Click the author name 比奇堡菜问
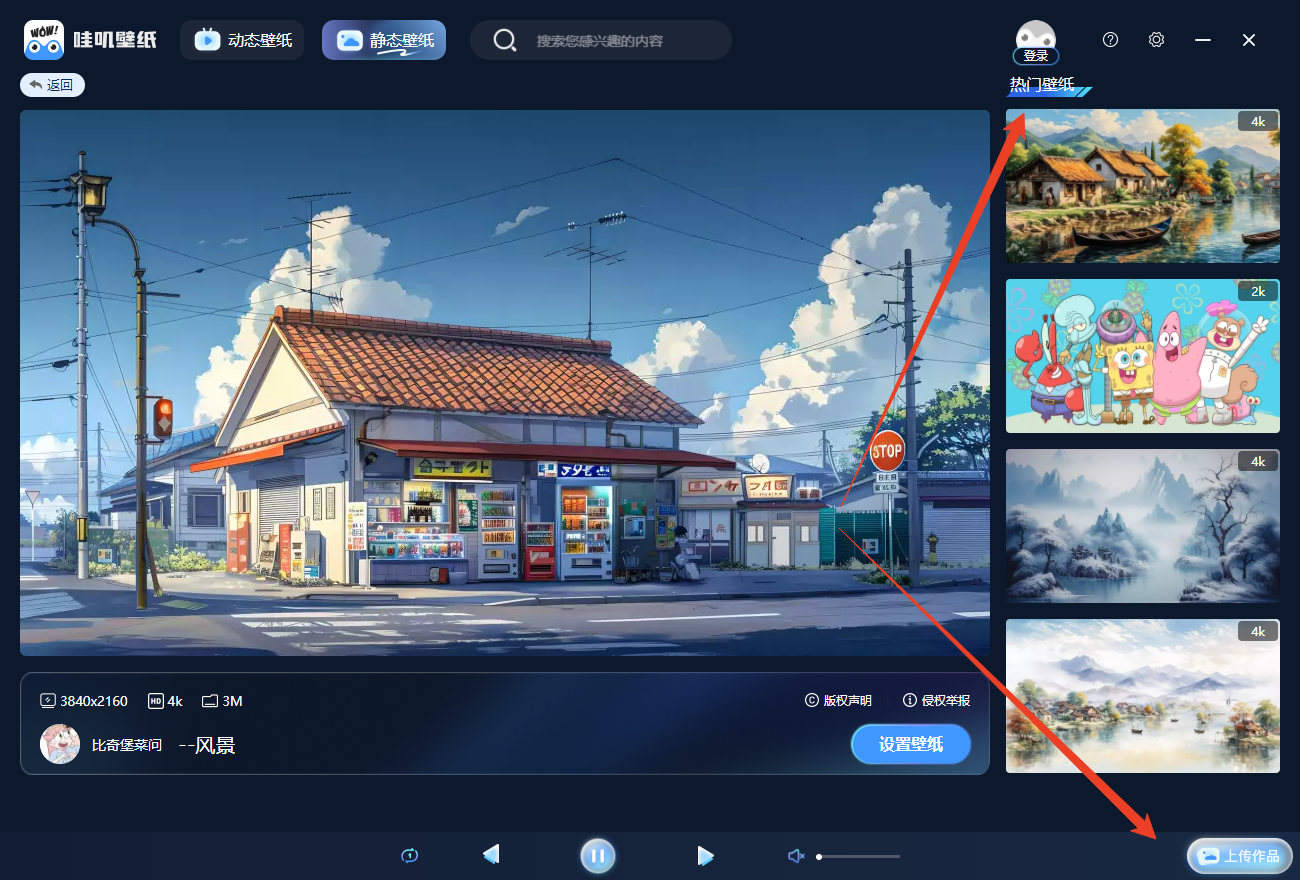 [x=126, y=745]
